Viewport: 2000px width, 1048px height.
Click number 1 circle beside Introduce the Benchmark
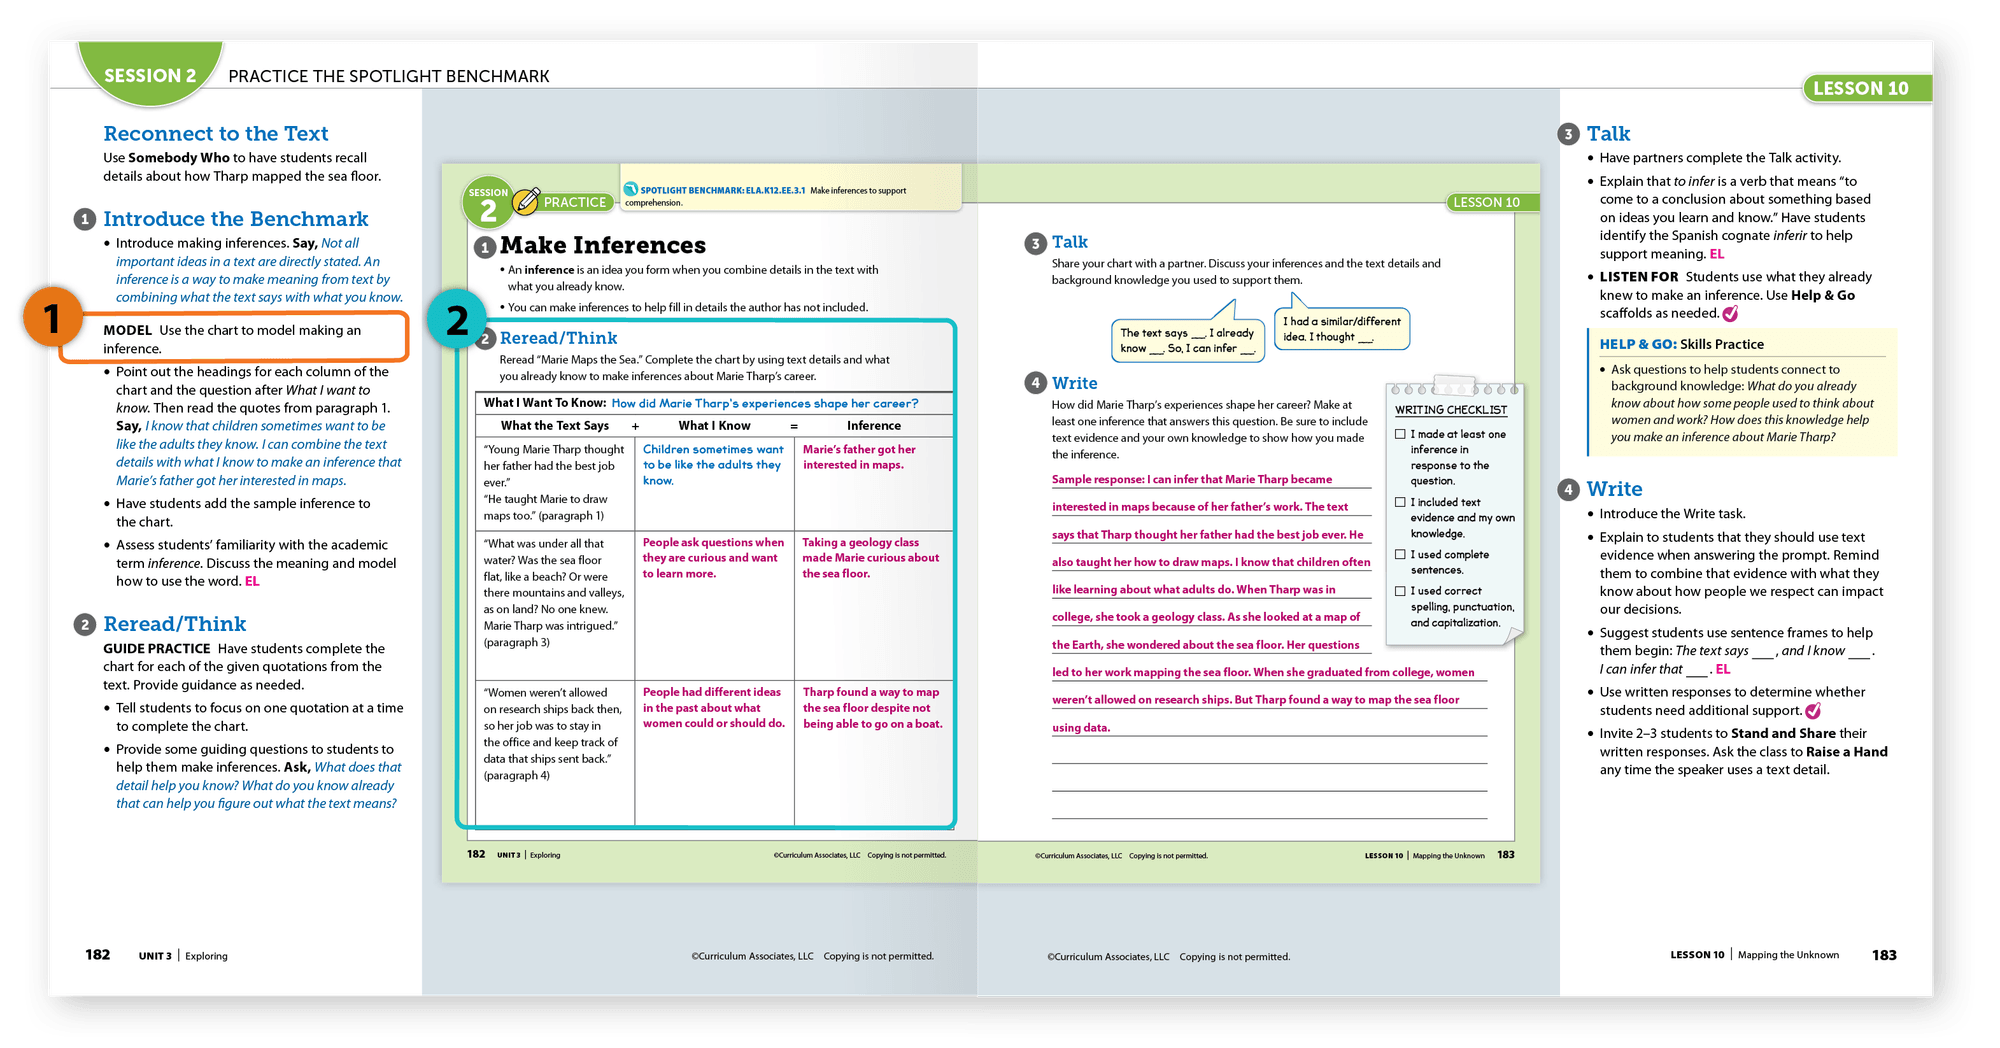click(x=85, y=219)
